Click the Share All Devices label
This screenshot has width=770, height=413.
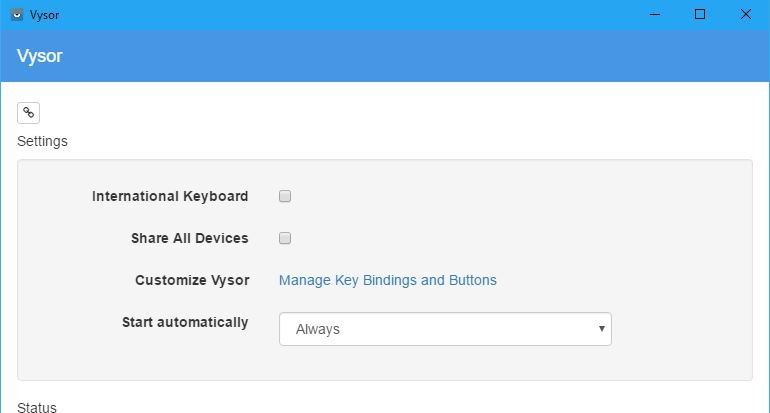coord(190,238)
